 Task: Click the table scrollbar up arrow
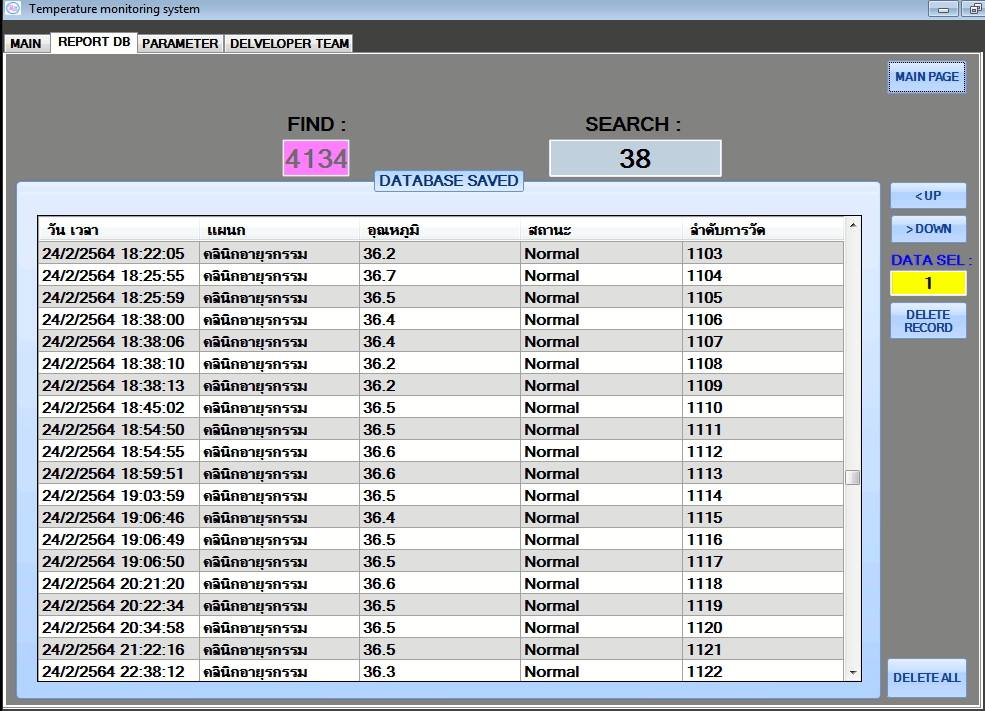[x=852, y=226]
